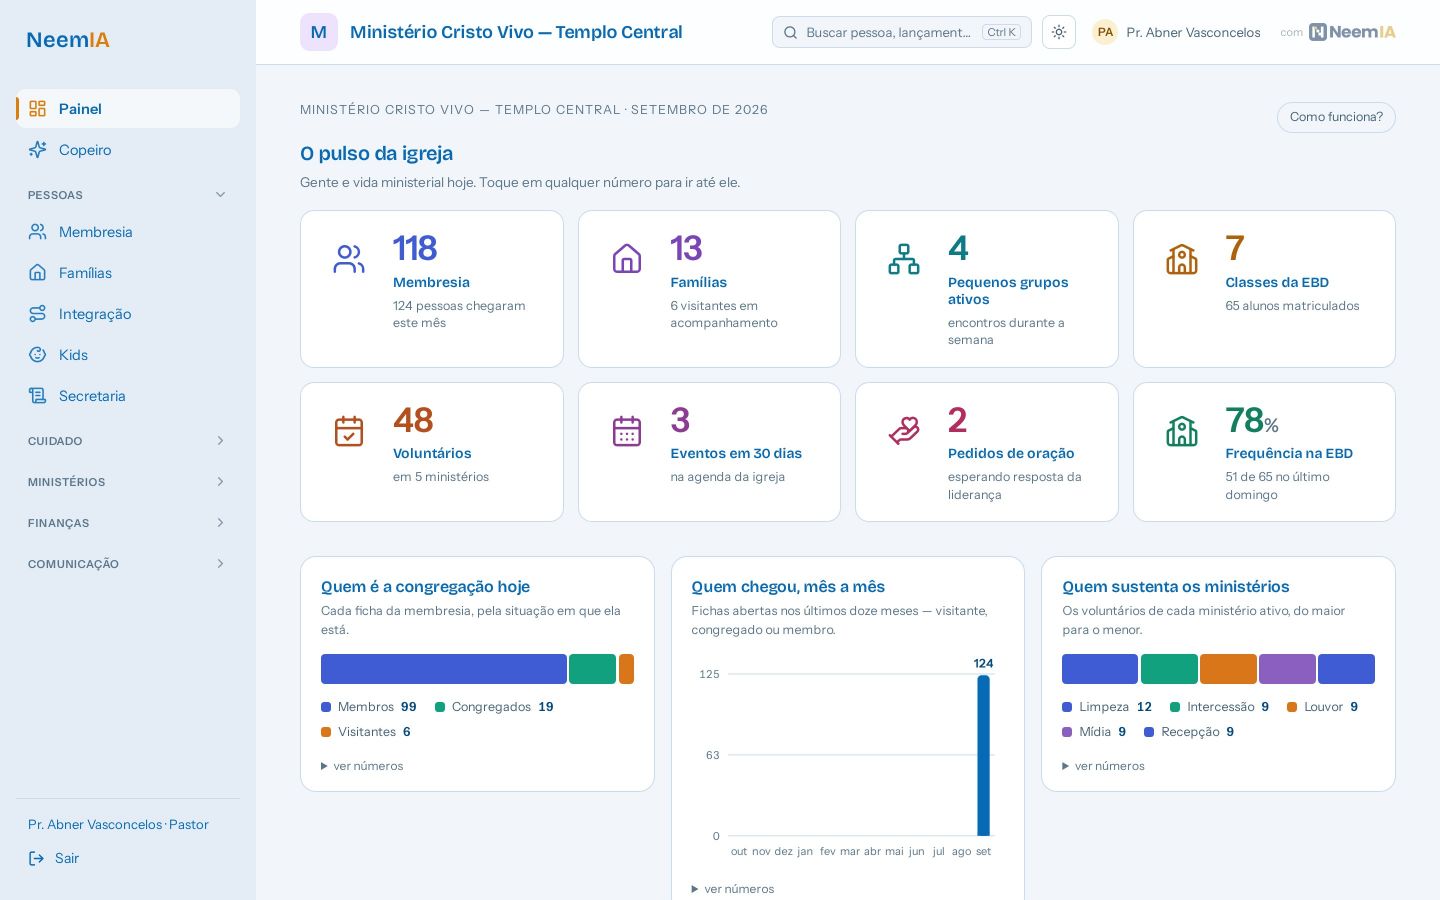Toggle the light/dark theme sun button
1440x900 pixels.
(1059, 32)
